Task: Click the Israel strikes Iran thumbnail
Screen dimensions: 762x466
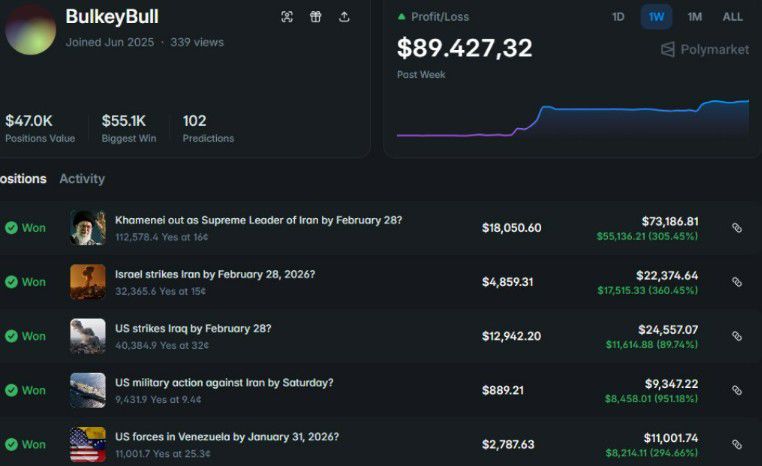Action: tap(88, 282)
